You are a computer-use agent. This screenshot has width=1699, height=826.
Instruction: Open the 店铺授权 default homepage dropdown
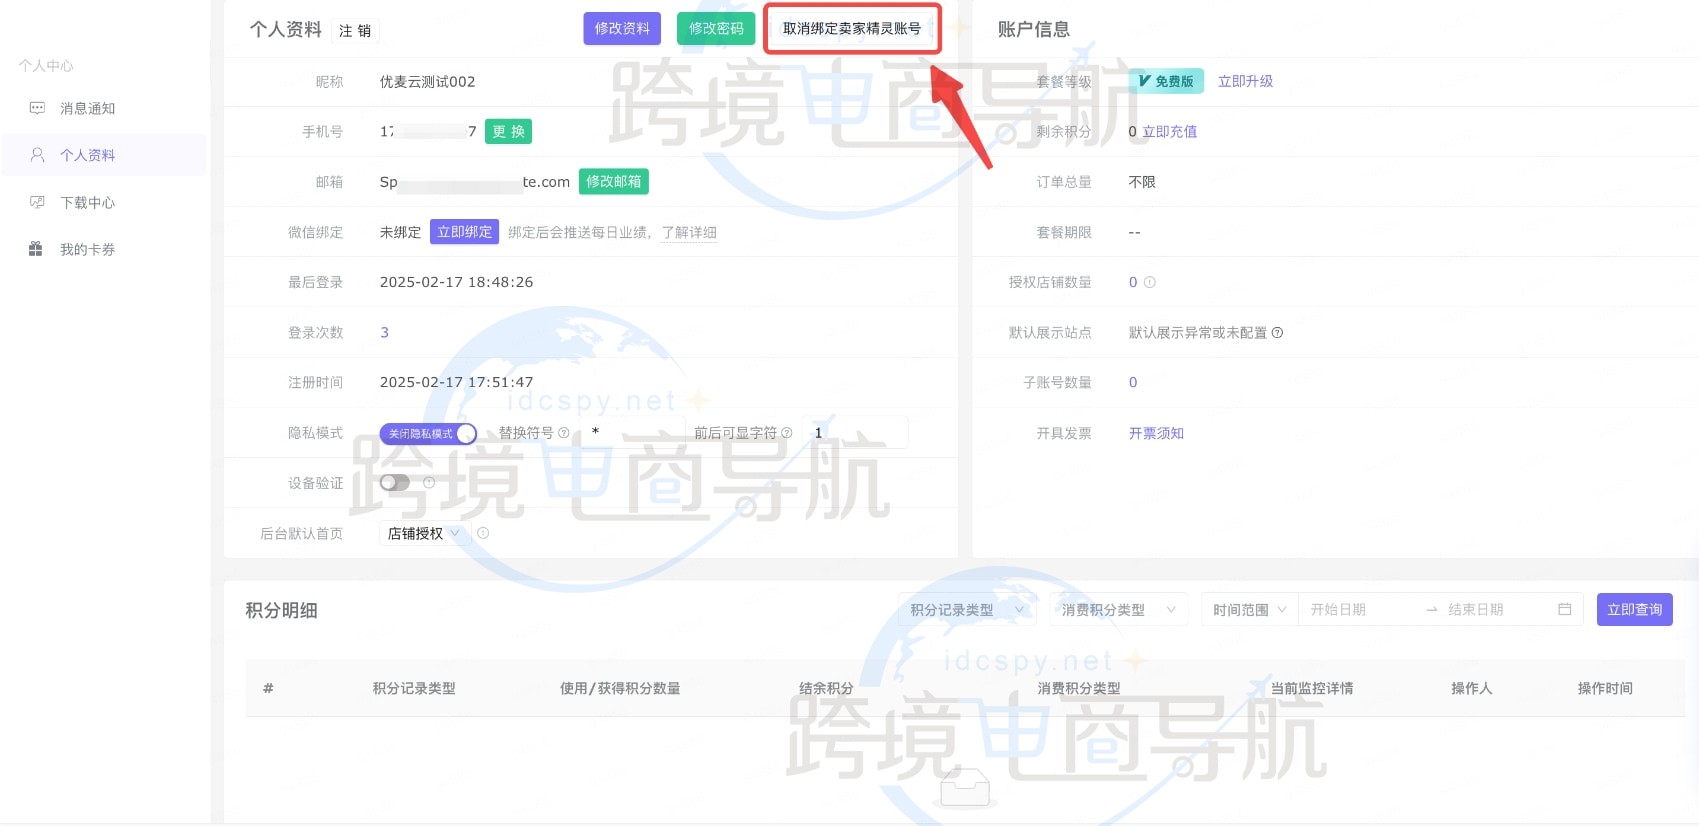(424, 533)
